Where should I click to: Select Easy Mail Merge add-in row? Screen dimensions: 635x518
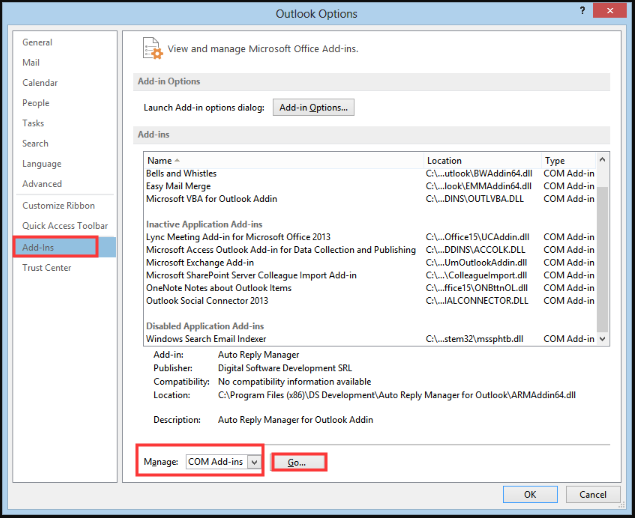click(x=370, y=186)
